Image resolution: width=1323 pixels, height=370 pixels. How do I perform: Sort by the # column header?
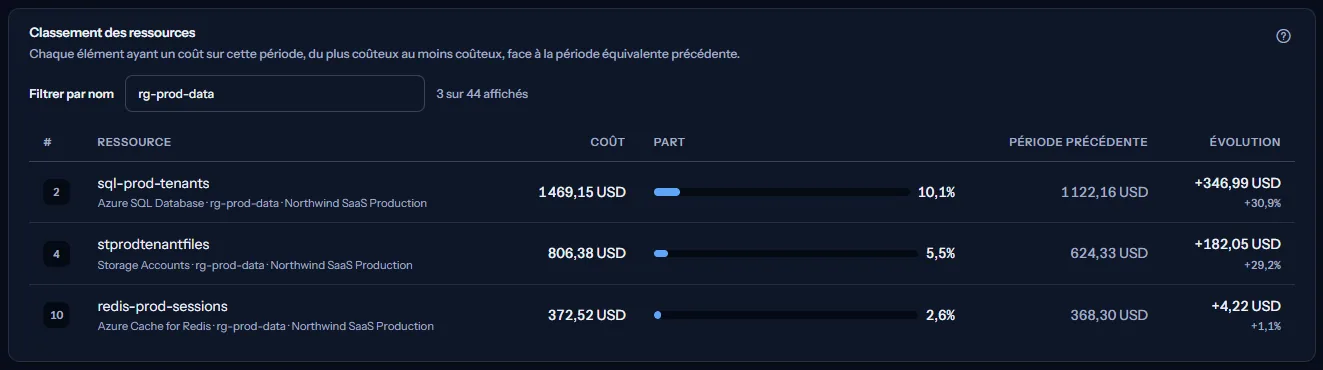click(48, 142)
